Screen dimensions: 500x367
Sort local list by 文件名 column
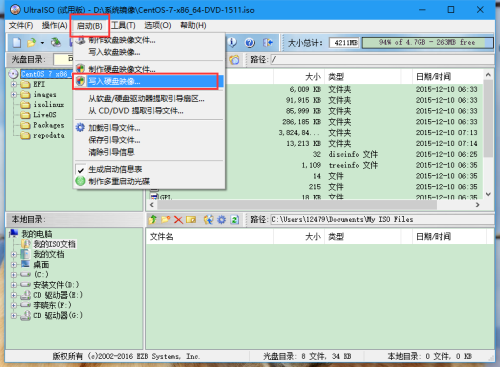210,237
